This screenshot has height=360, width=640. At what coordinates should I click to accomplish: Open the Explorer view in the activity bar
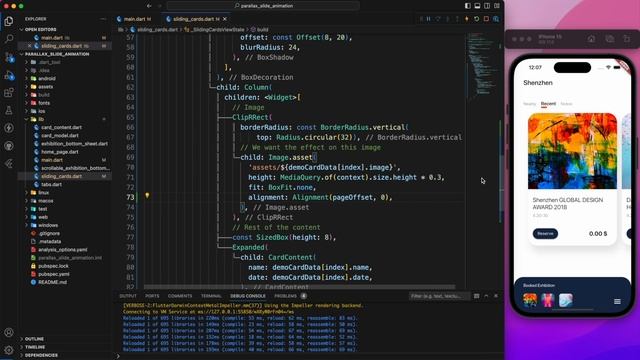[9, 21]
